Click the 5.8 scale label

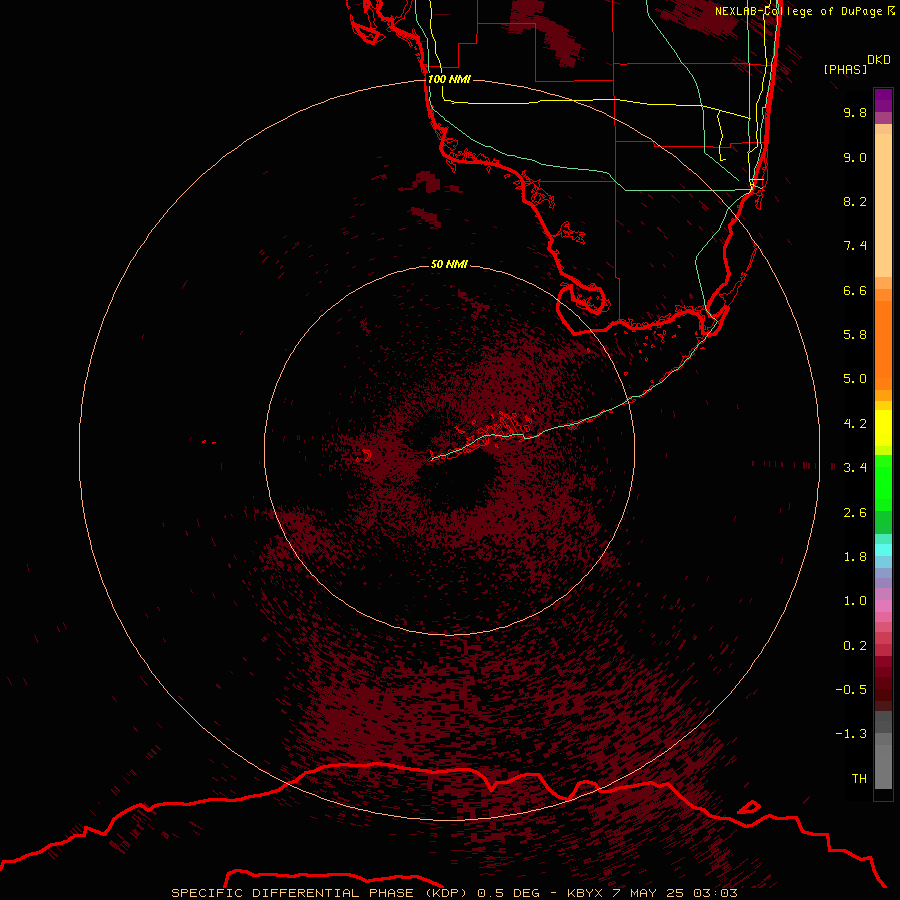coord(855,335)
